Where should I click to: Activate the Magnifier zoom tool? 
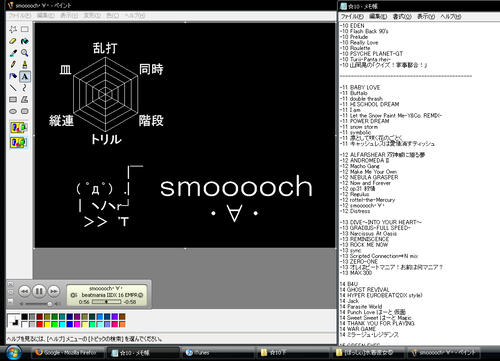click(x=25, y=53)
